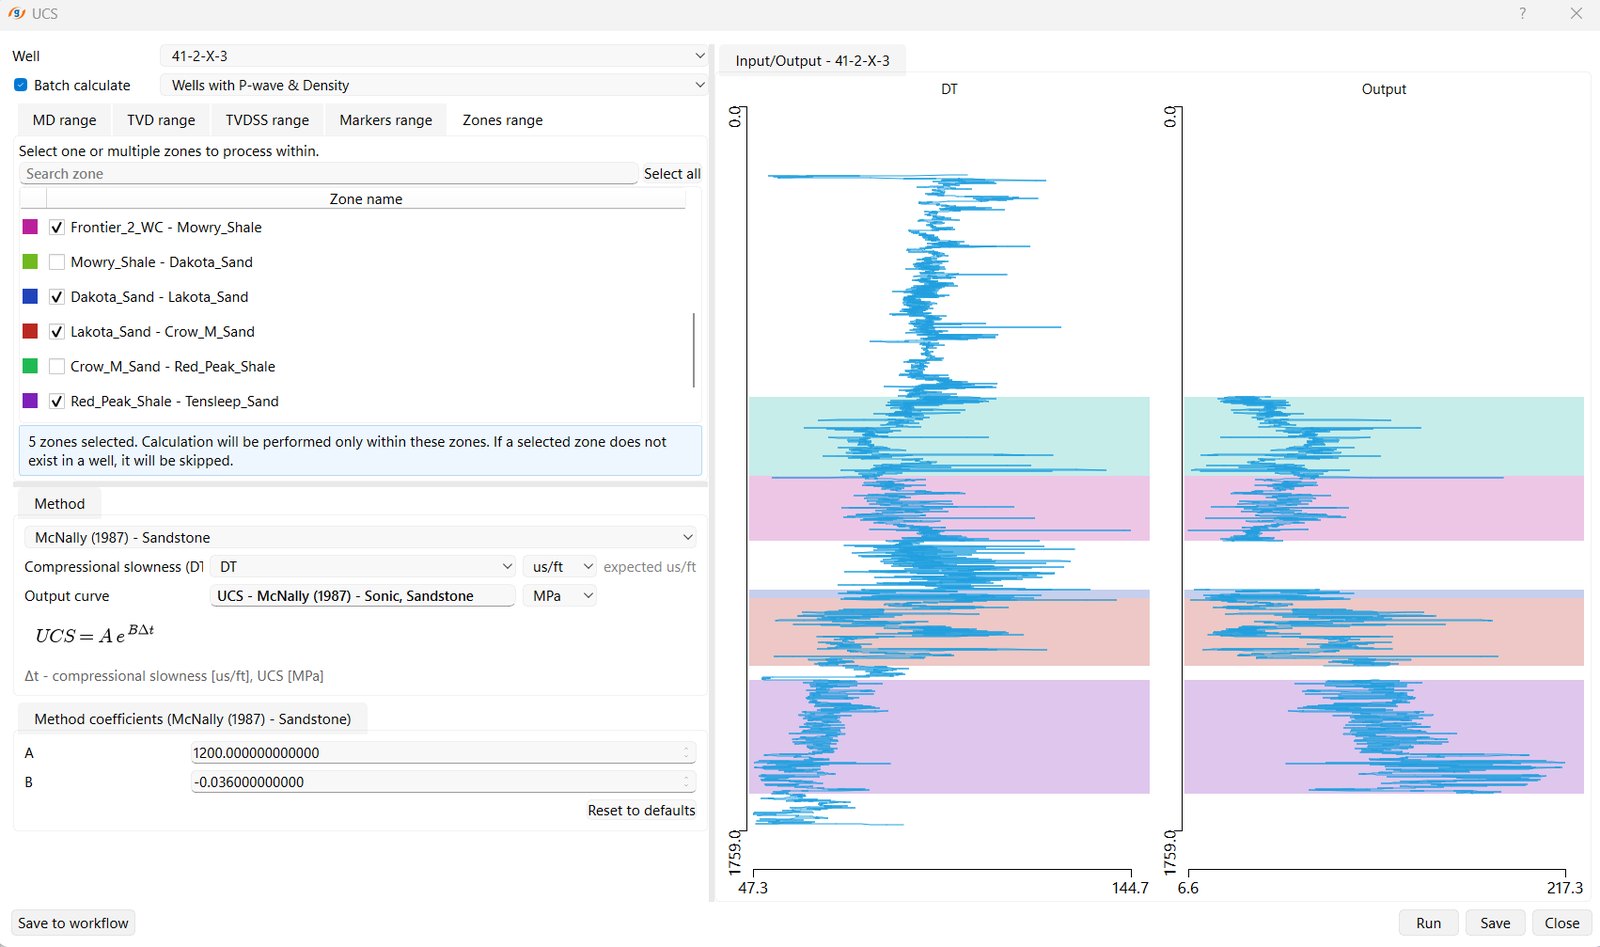Click the DT axis minimum 47.3 label
Image resolution: width=1600 pixels, height=947 pixels.
[753, 887]
